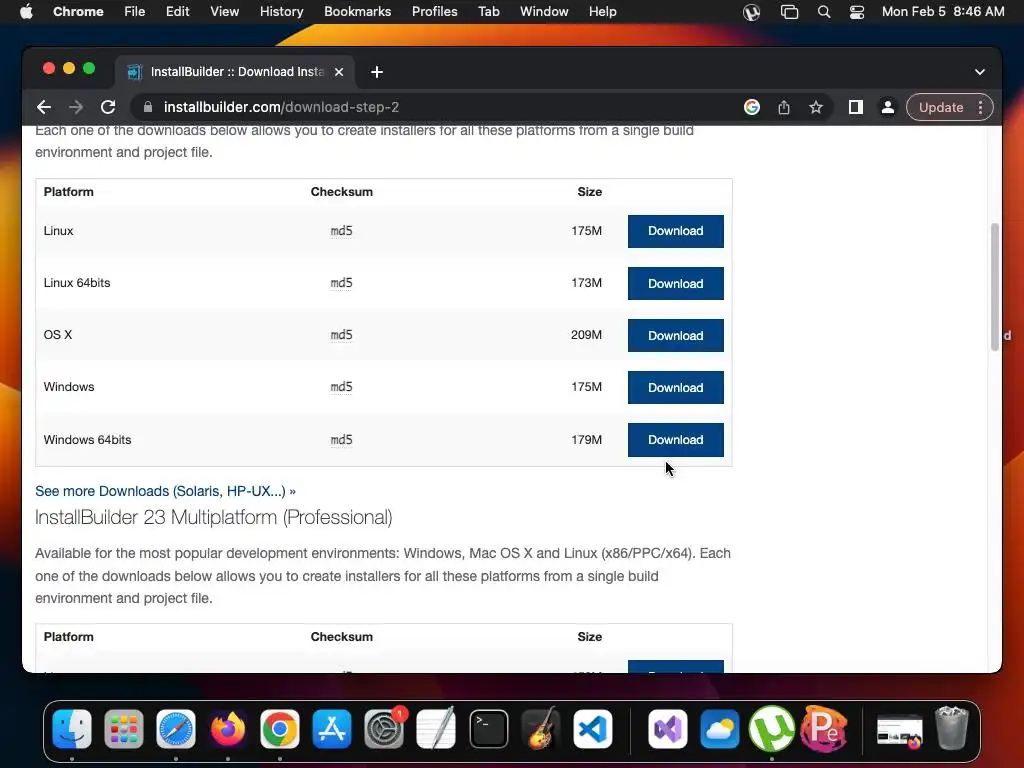Viewport: 1024px width, 768px height.
Task: Click the Update button in Chrome toolbar
Action: click(940, 107)
